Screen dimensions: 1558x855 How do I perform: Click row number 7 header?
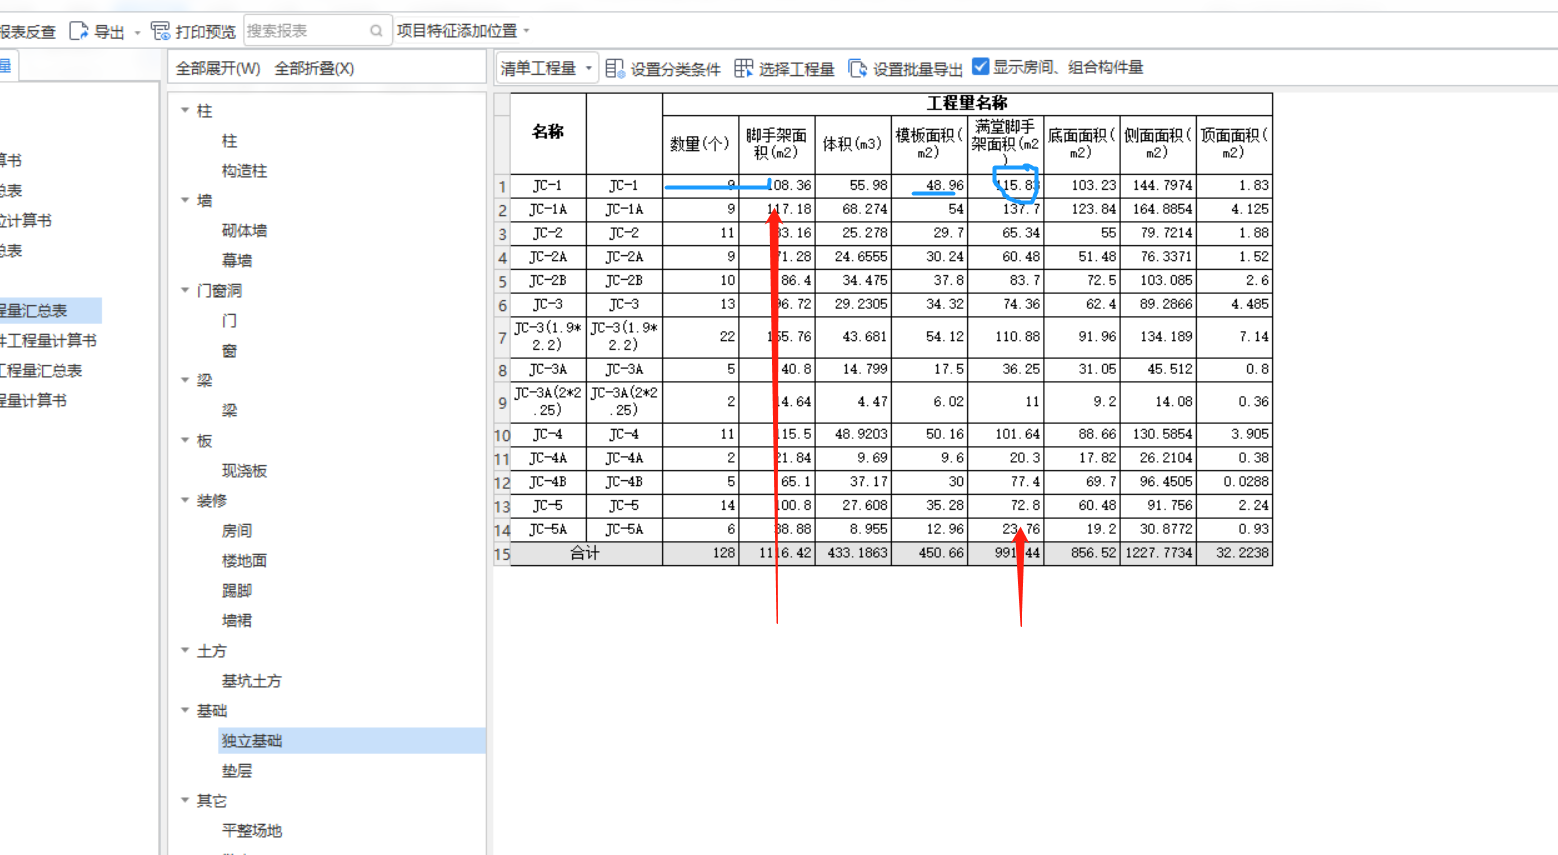pos(502,338)
